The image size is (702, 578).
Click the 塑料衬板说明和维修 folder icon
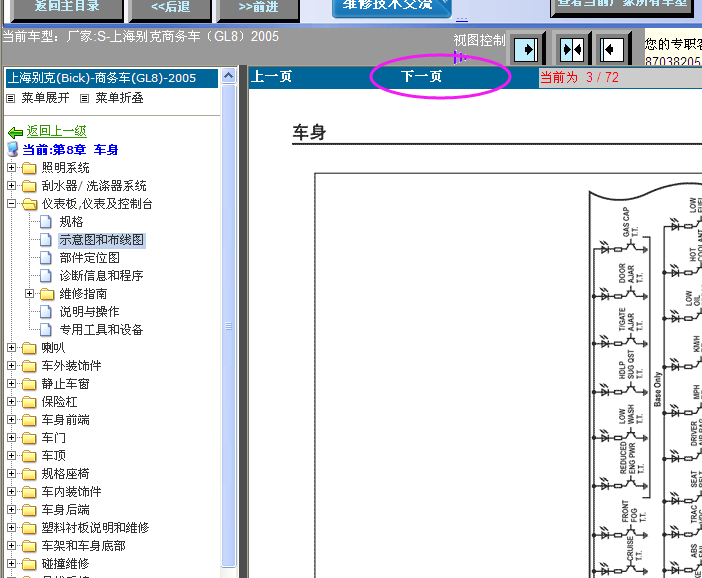[29, 528]
